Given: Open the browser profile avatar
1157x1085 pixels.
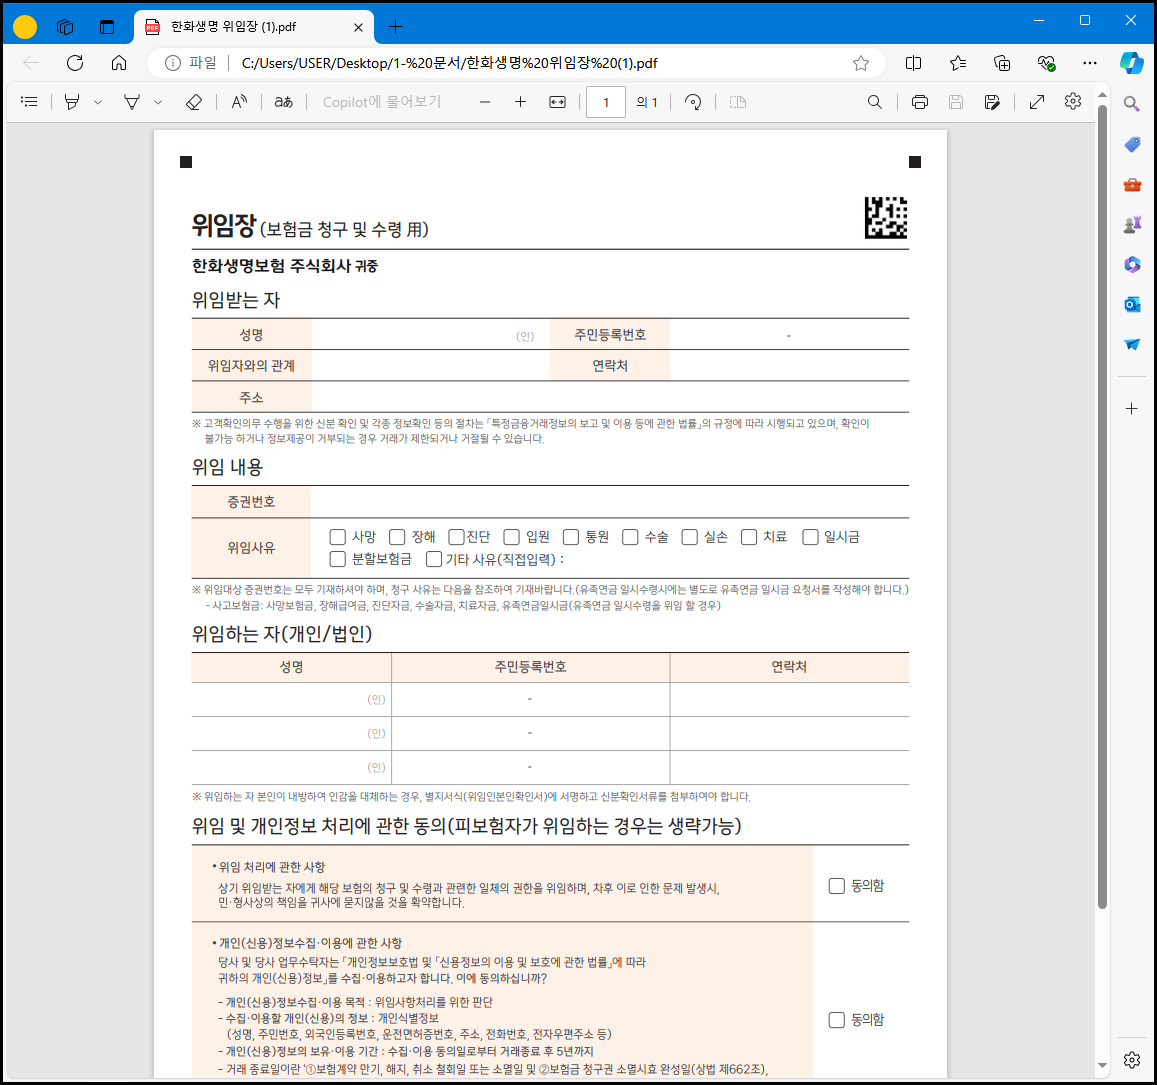Looking at the screenshot, I should (x=25, y=27).
